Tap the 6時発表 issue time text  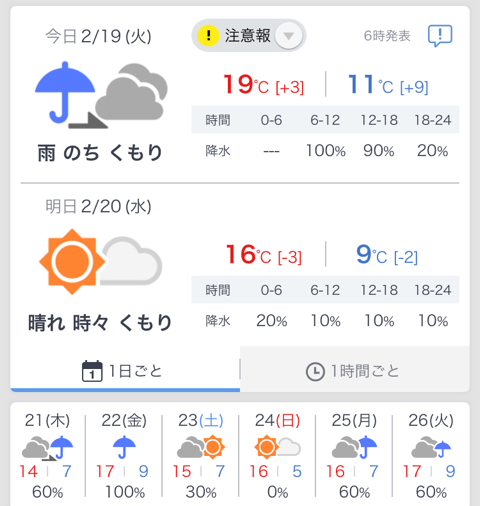(387, 36)
